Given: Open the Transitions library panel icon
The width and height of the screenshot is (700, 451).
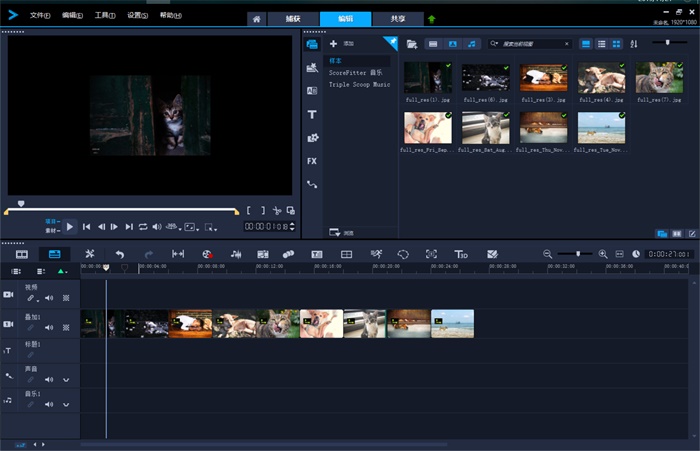Looking at the screenshot, I should [312, 90].
